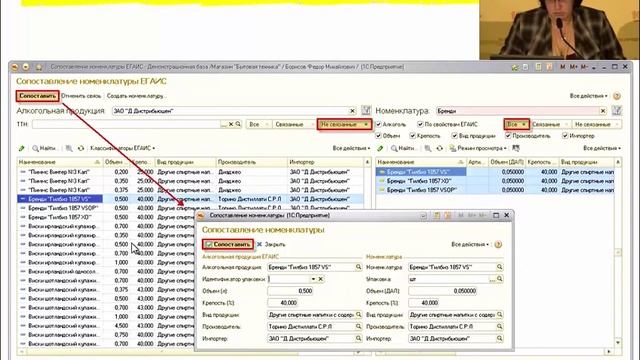Cancel search in the left list toolbar

[69, 148]
